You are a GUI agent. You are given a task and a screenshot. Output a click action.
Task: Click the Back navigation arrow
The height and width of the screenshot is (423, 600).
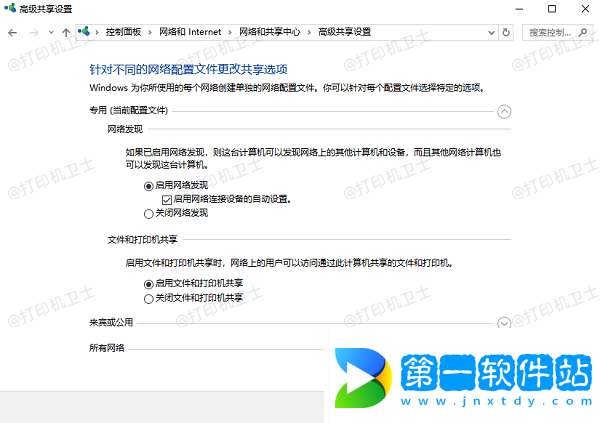pos(13,33)
